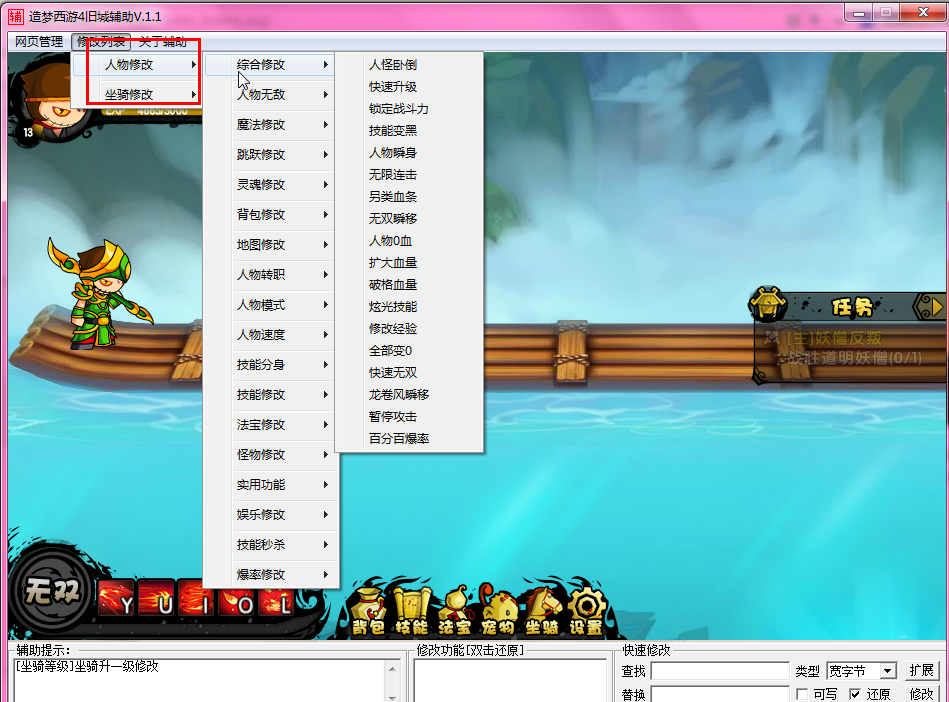949x702 pixels.
Task: Expand the 人物无敌 submenu
Action: point(270,95)
